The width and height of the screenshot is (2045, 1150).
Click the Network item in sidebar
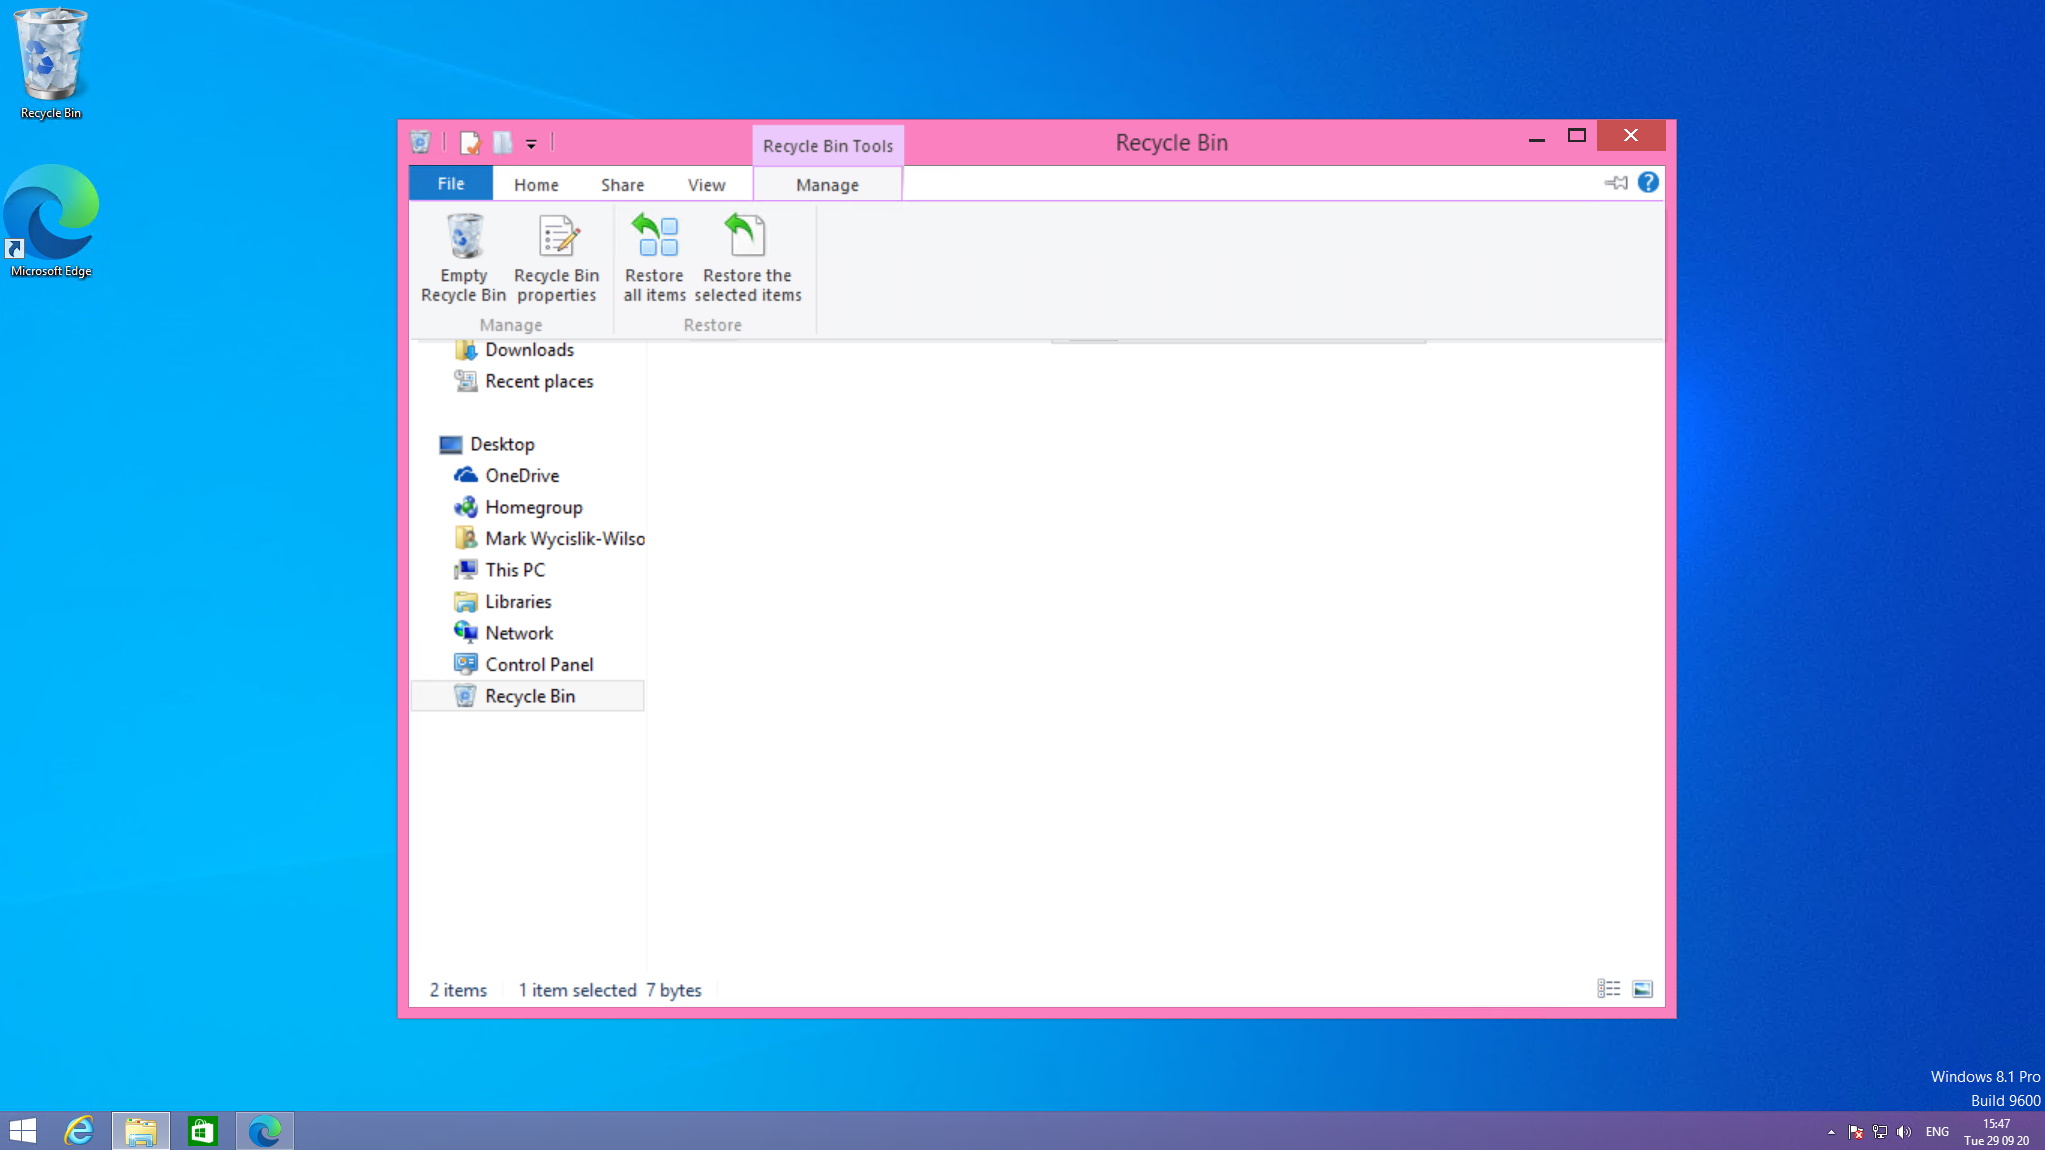518,632
